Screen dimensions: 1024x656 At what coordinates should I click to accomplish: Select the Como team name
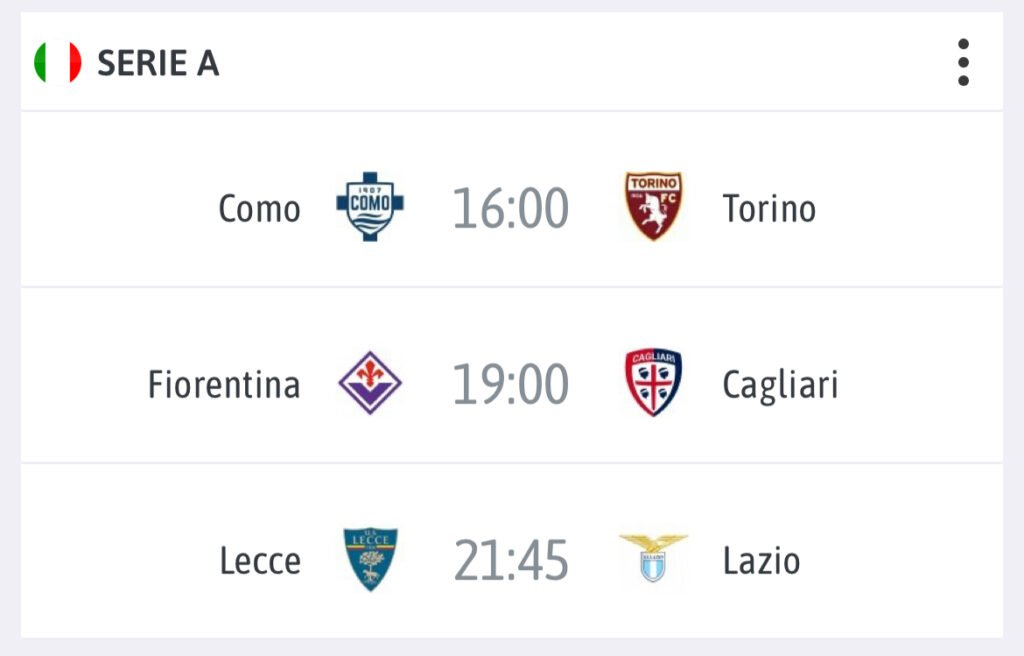pos(259,210)
